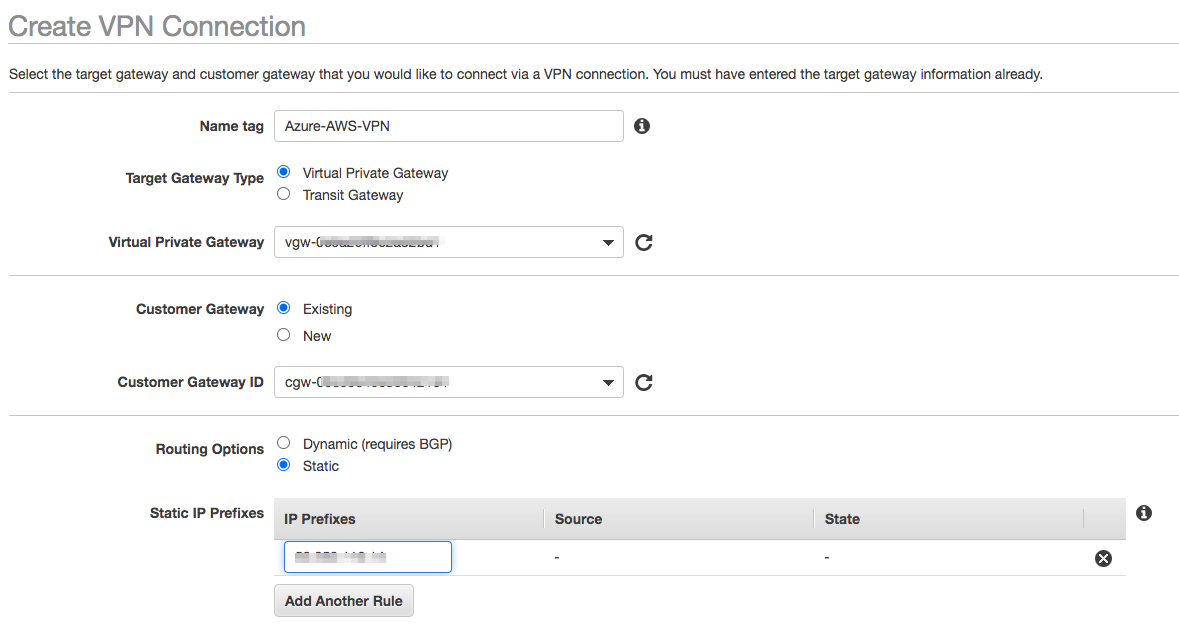
Task: Choose New for Customer Gateway
Action: click(283, 334)
